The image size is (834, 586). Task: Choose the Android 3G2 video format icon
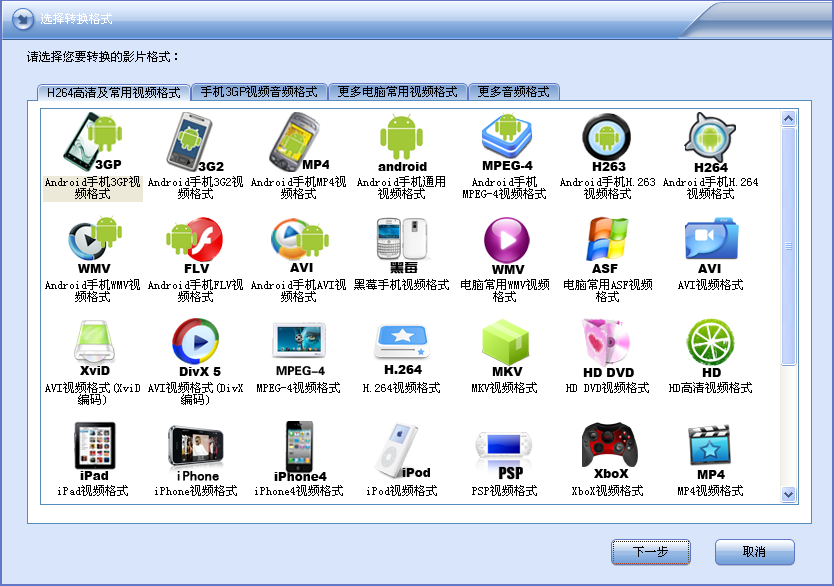pyautogui.click(x=195, y=142)
